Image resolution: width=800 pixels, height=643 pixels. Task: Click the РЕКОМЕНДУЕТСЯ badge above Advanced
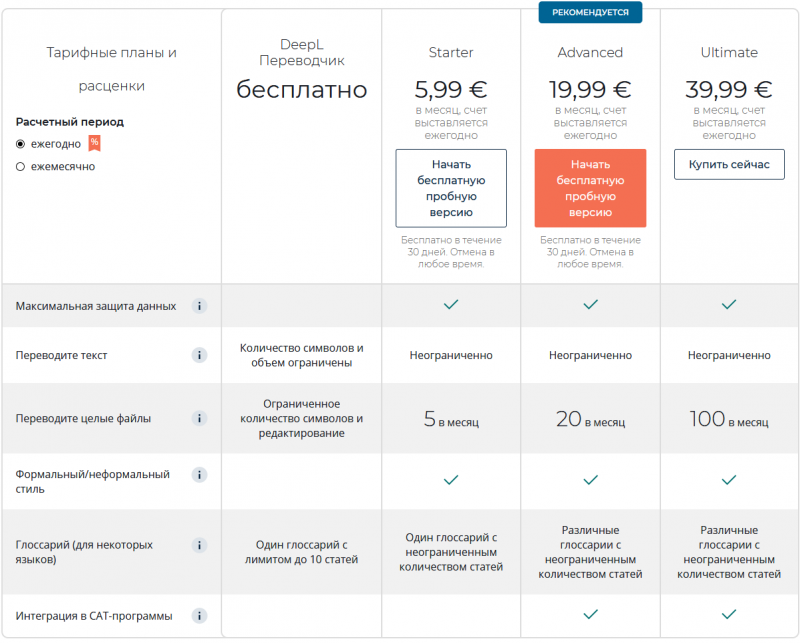(x=590, y=12)
